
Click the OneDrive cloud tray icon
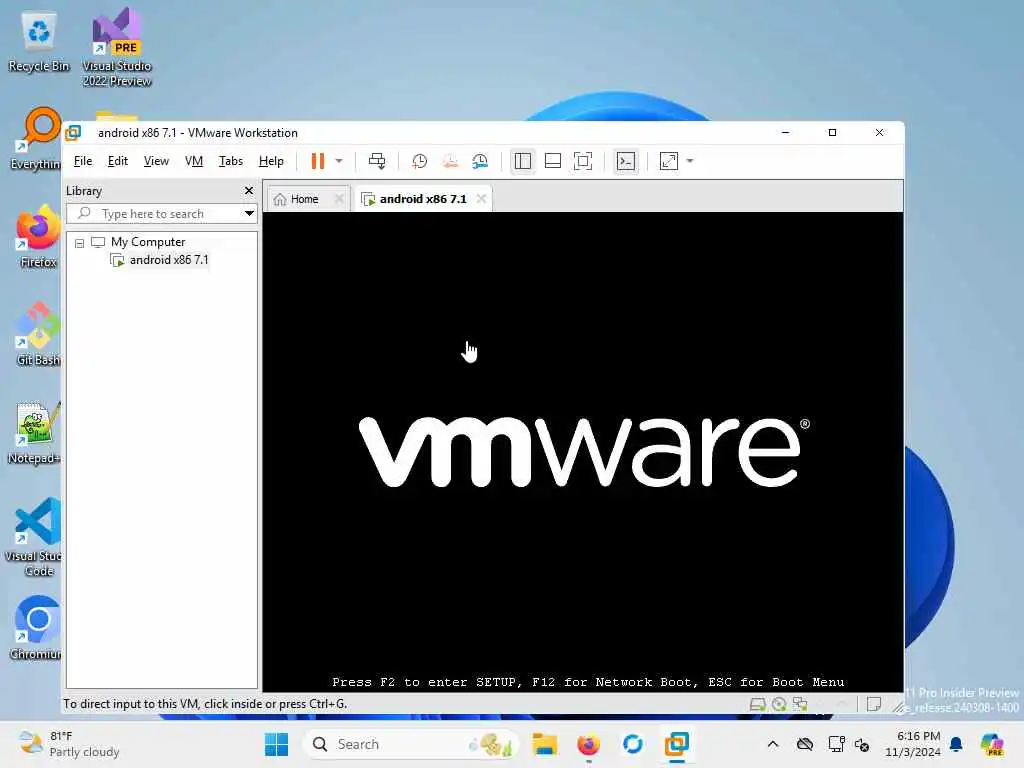click(x=805, y=744)
